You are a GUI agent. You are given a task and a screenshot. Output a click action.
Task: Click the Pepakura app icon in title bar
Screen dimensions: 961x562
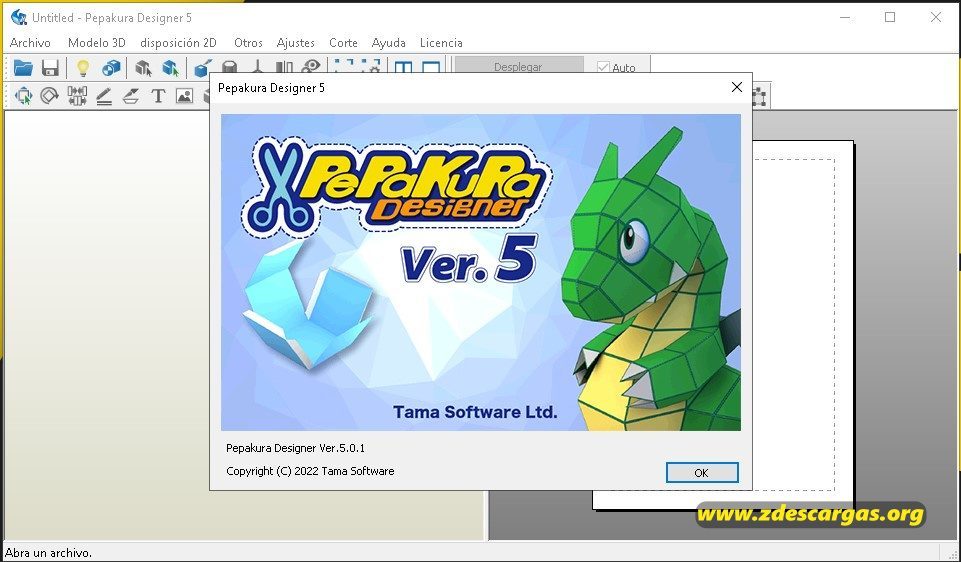[x=19, y=17]
